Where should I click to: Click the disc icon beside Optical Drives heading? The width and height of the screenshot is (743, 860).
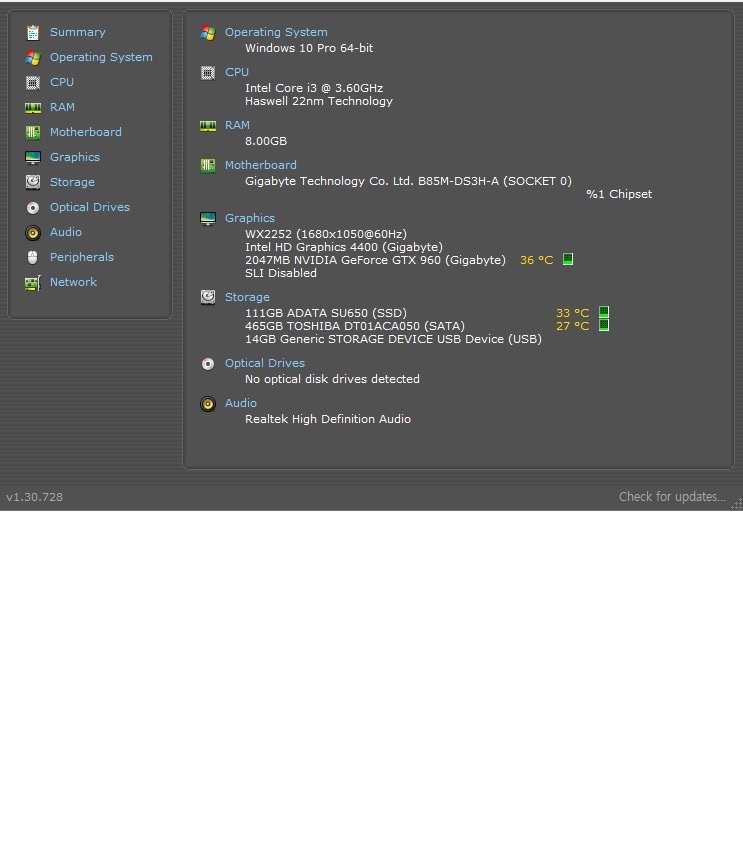208,364
